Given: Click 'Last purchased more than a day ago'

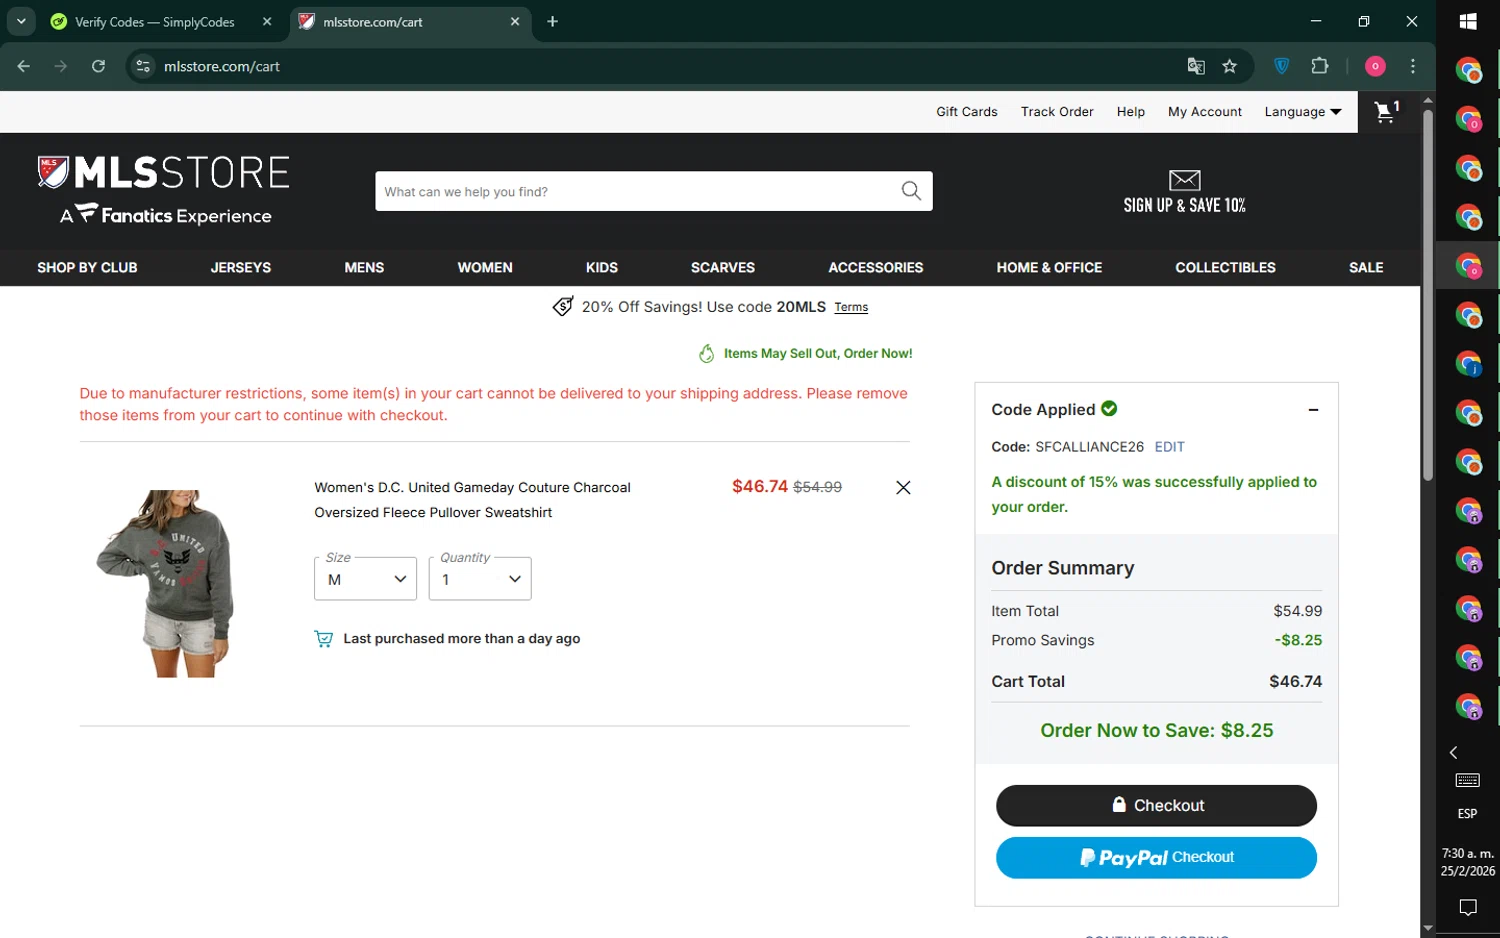Looking at the screenshot, I should 461,639.
